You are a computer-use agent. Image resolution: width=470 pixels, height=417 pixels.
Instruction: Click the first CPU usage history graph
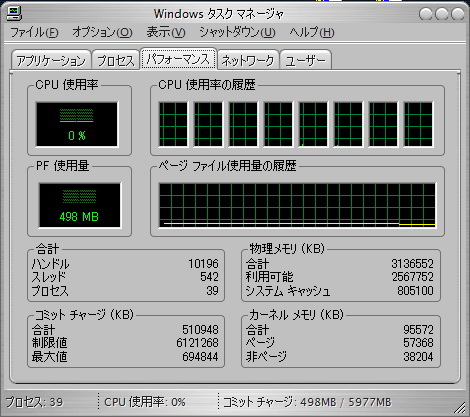[x=173, y=124]
